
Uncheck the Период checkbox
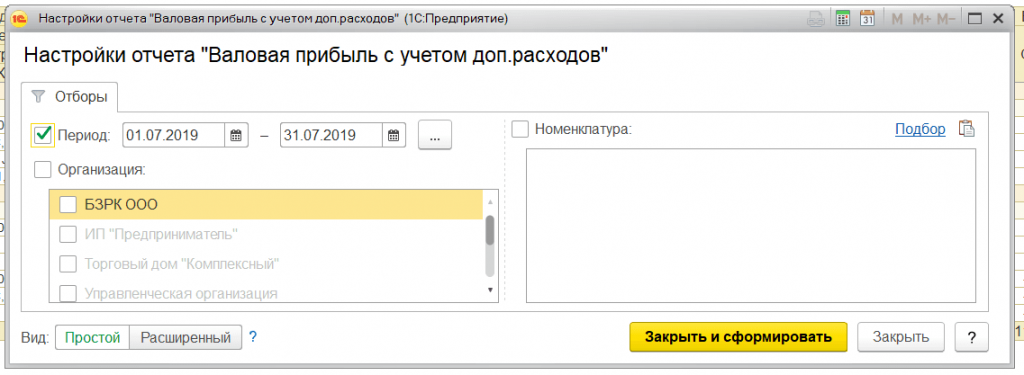[43, 135]
